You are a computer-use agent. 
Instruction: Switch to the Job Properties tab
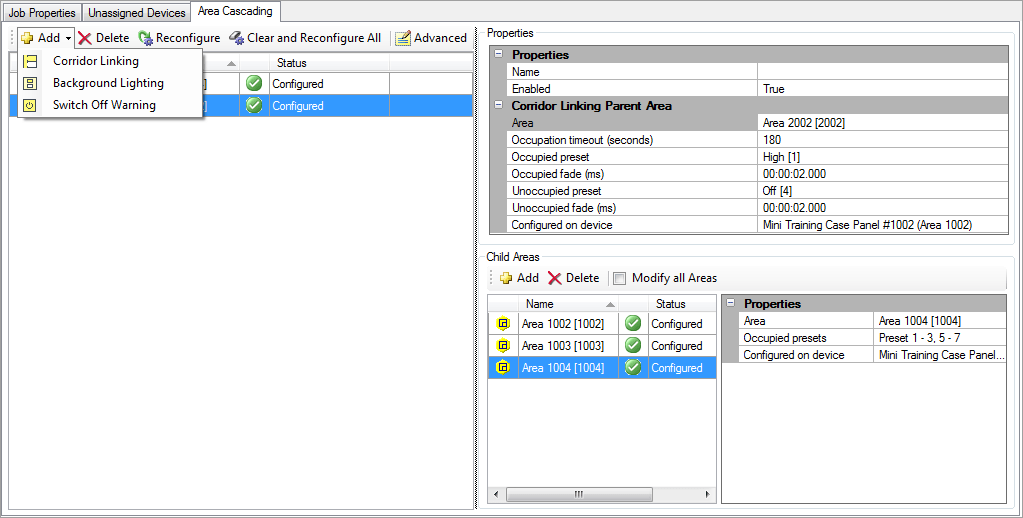(x=42, y=12)
